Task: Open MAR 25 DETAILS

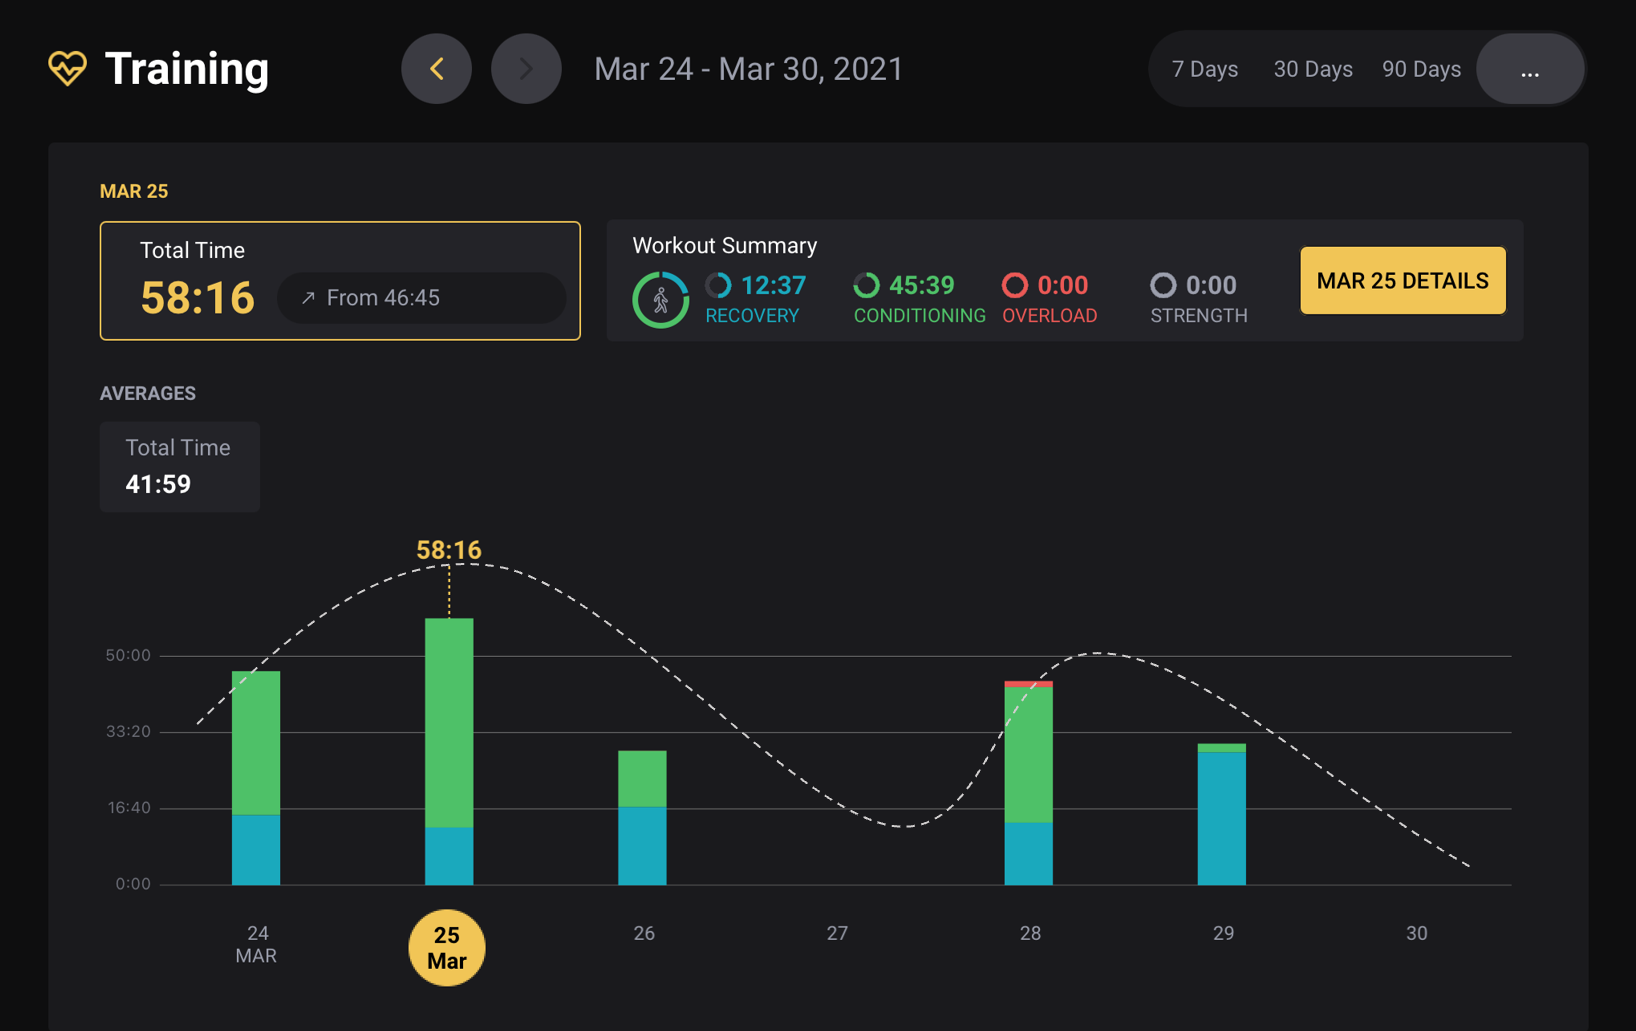Action: (1402, 281)
